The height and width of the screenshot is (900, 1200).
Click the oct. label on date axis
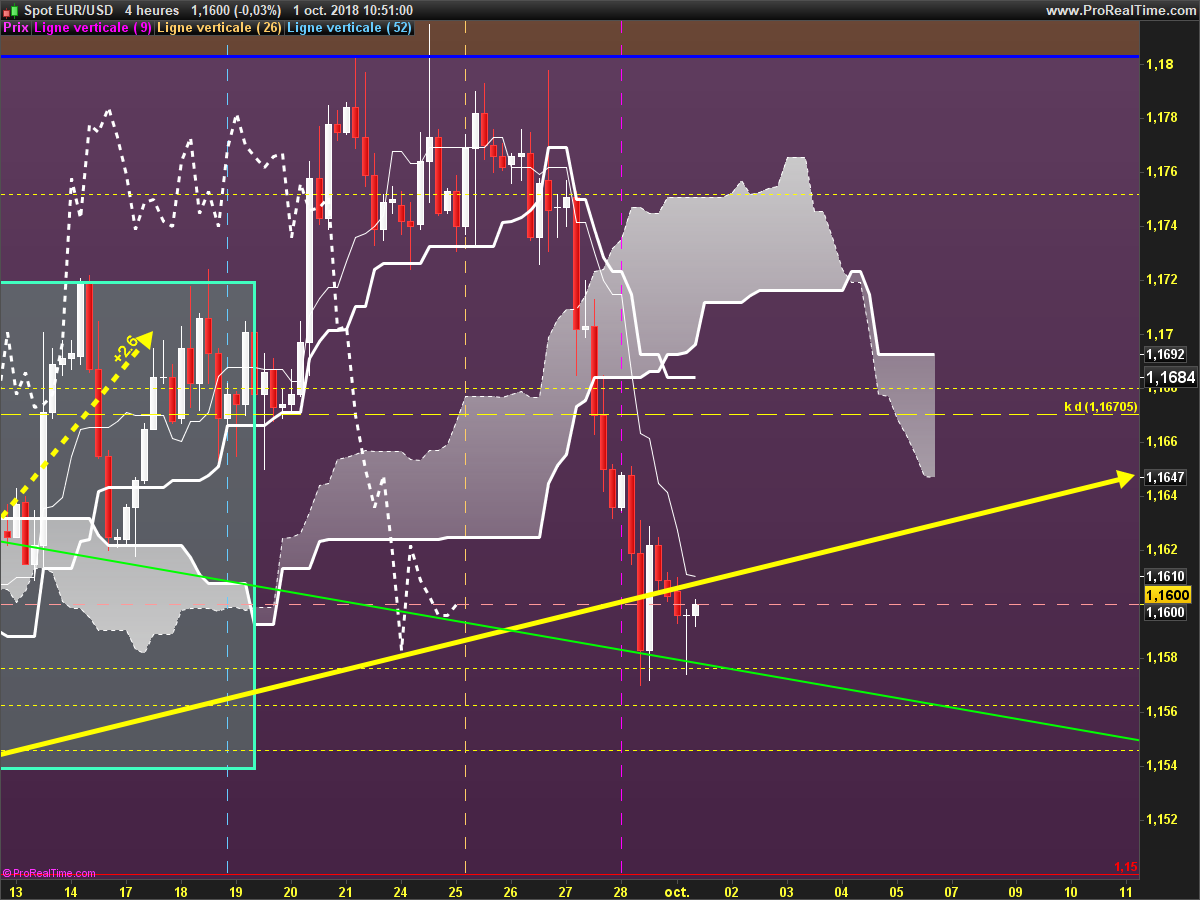click(677, 890)
